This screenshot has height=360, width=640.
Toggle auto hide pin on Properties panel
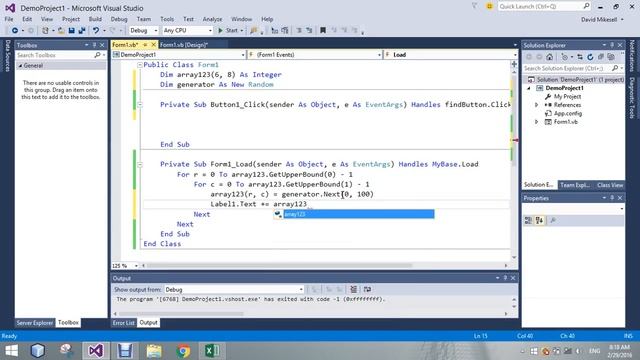(612, 198)
